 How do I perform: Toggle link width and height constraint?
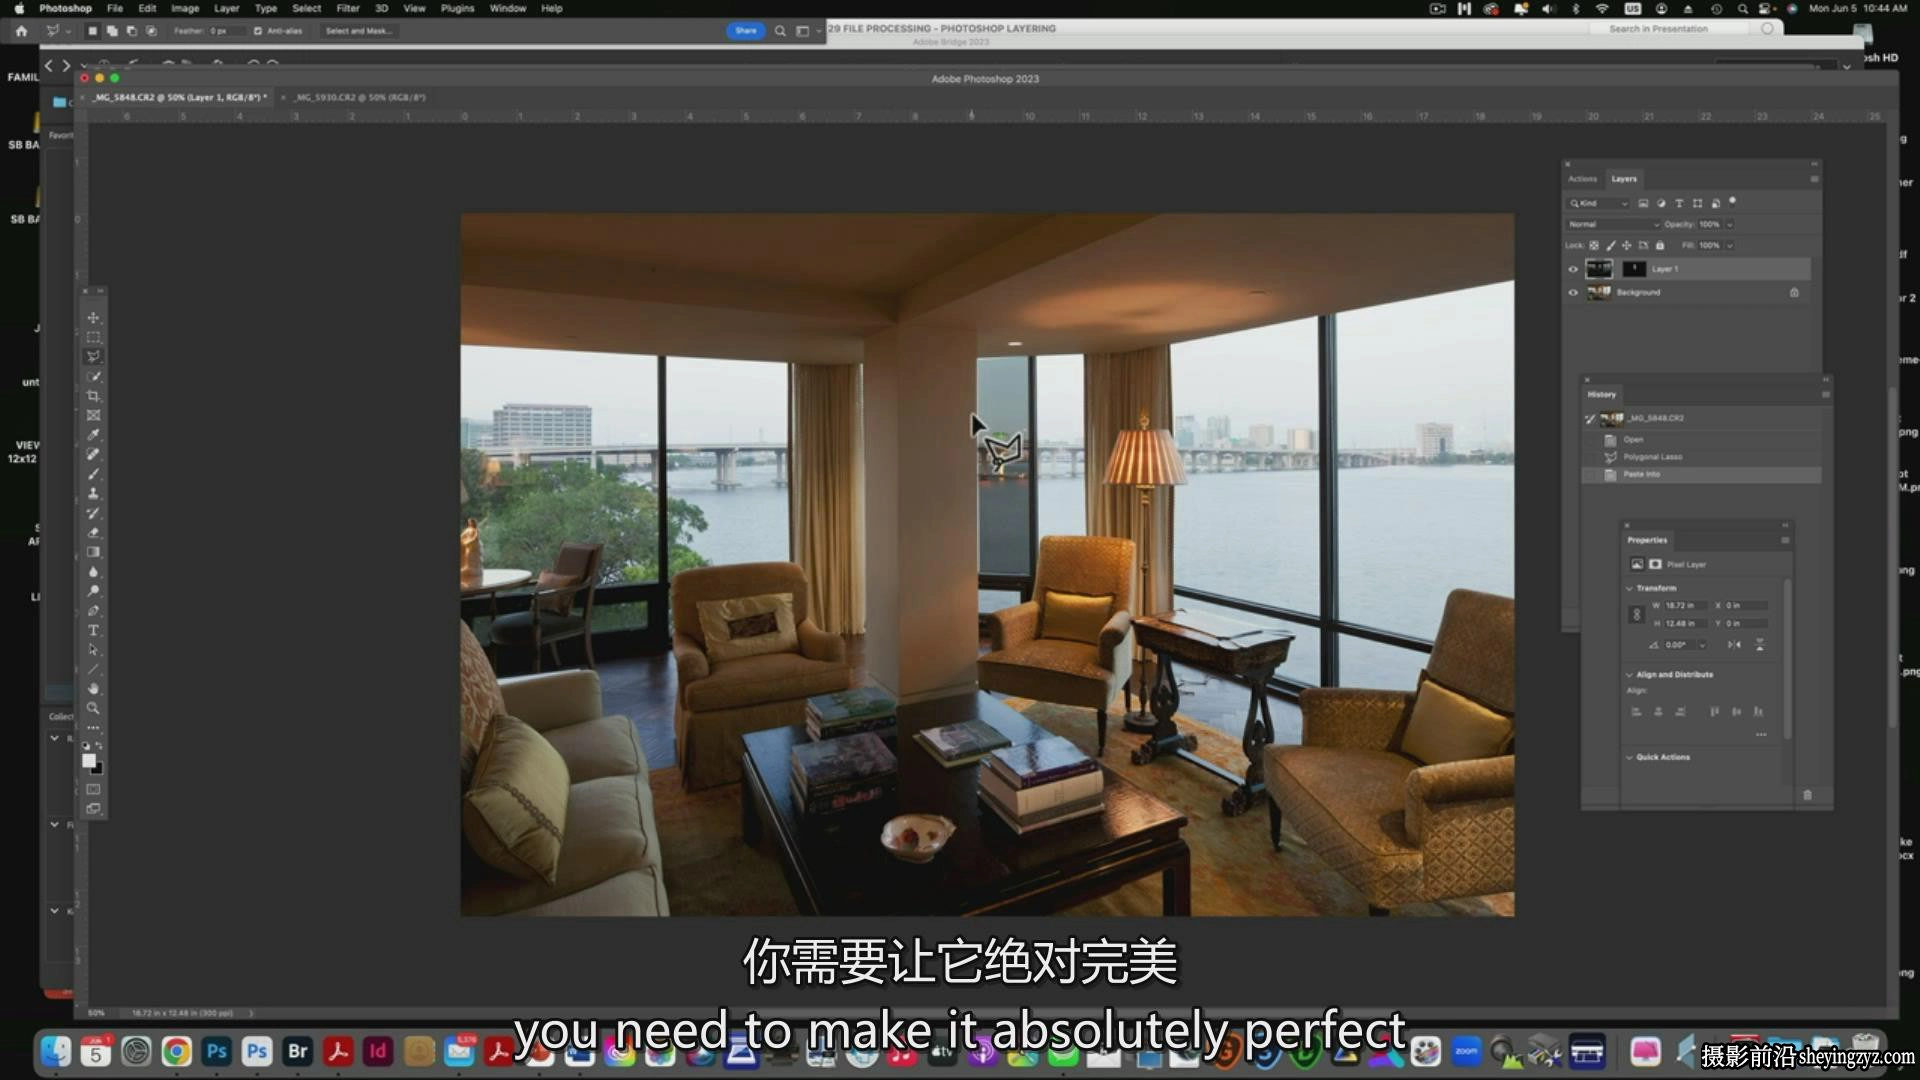(x=1637, y=614)
